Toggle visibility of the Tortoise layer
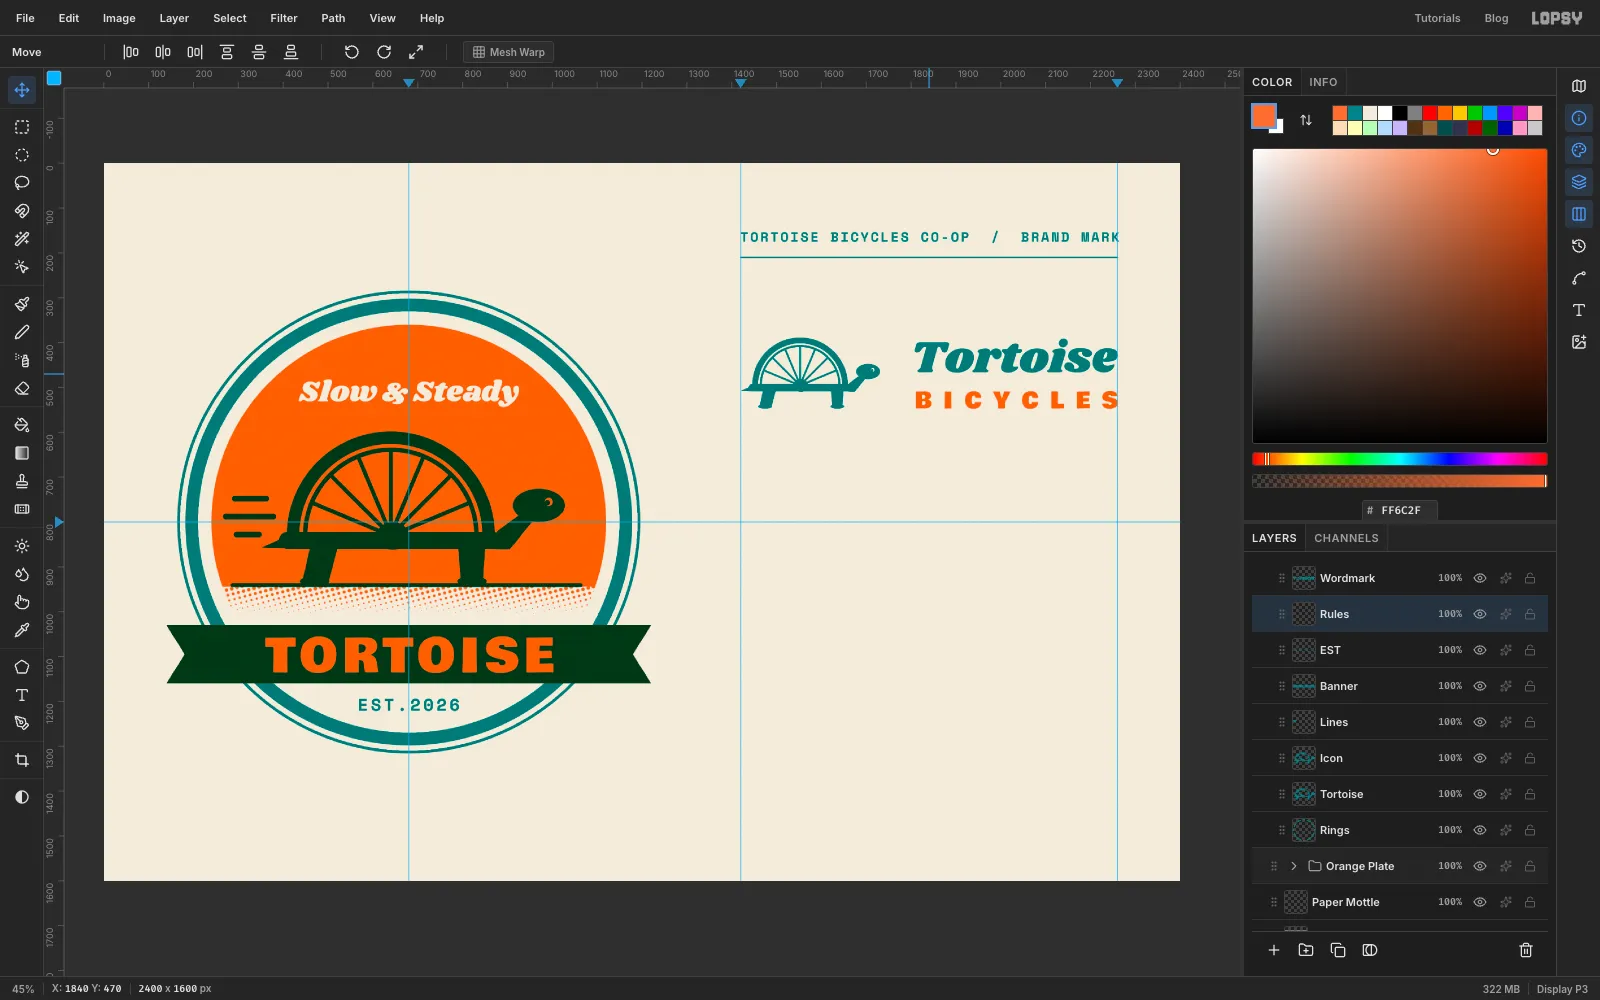 pos(1480,794)
